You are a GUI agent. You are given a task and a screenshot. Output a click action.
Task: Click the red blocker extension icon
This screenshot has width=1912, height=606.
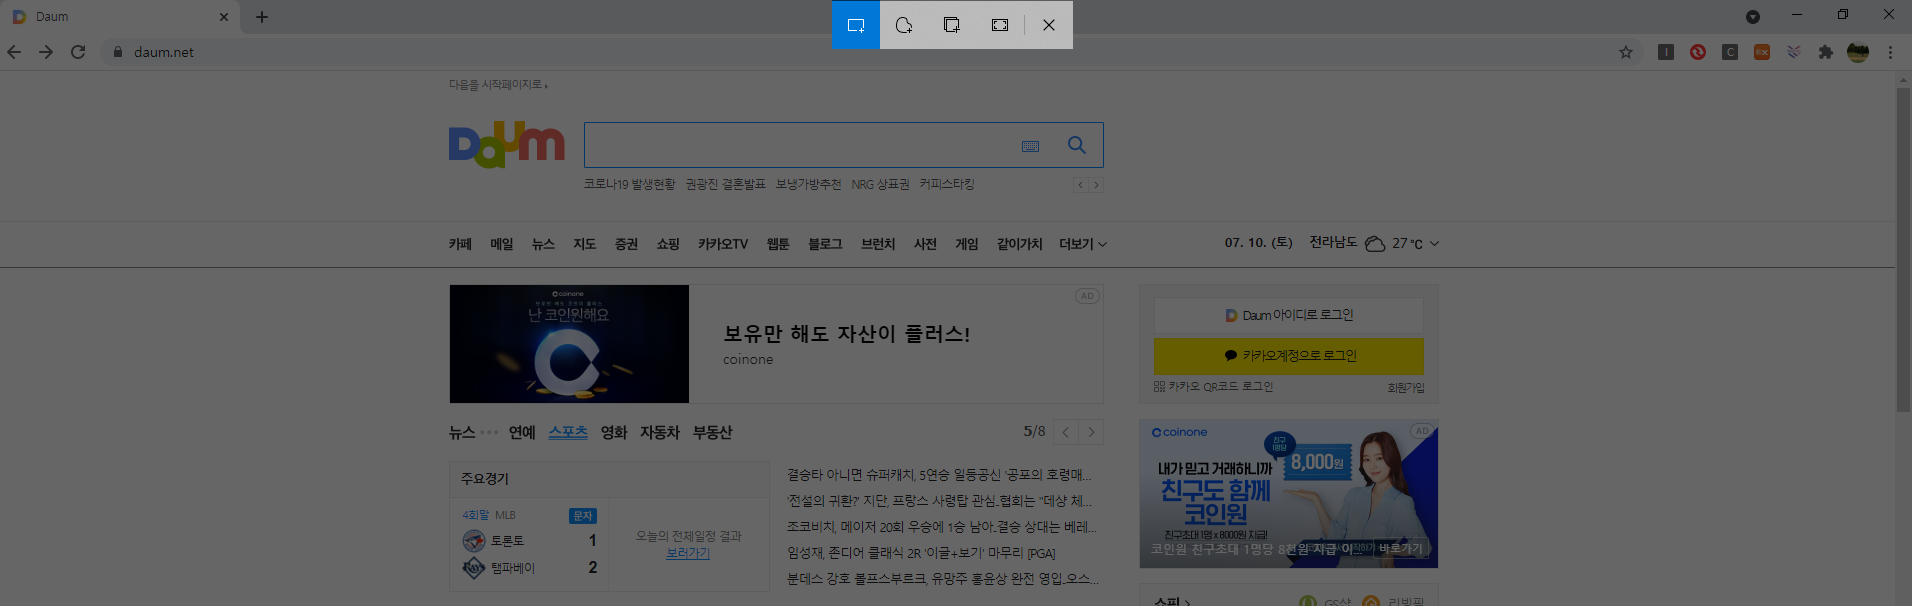pos(1698,52)
